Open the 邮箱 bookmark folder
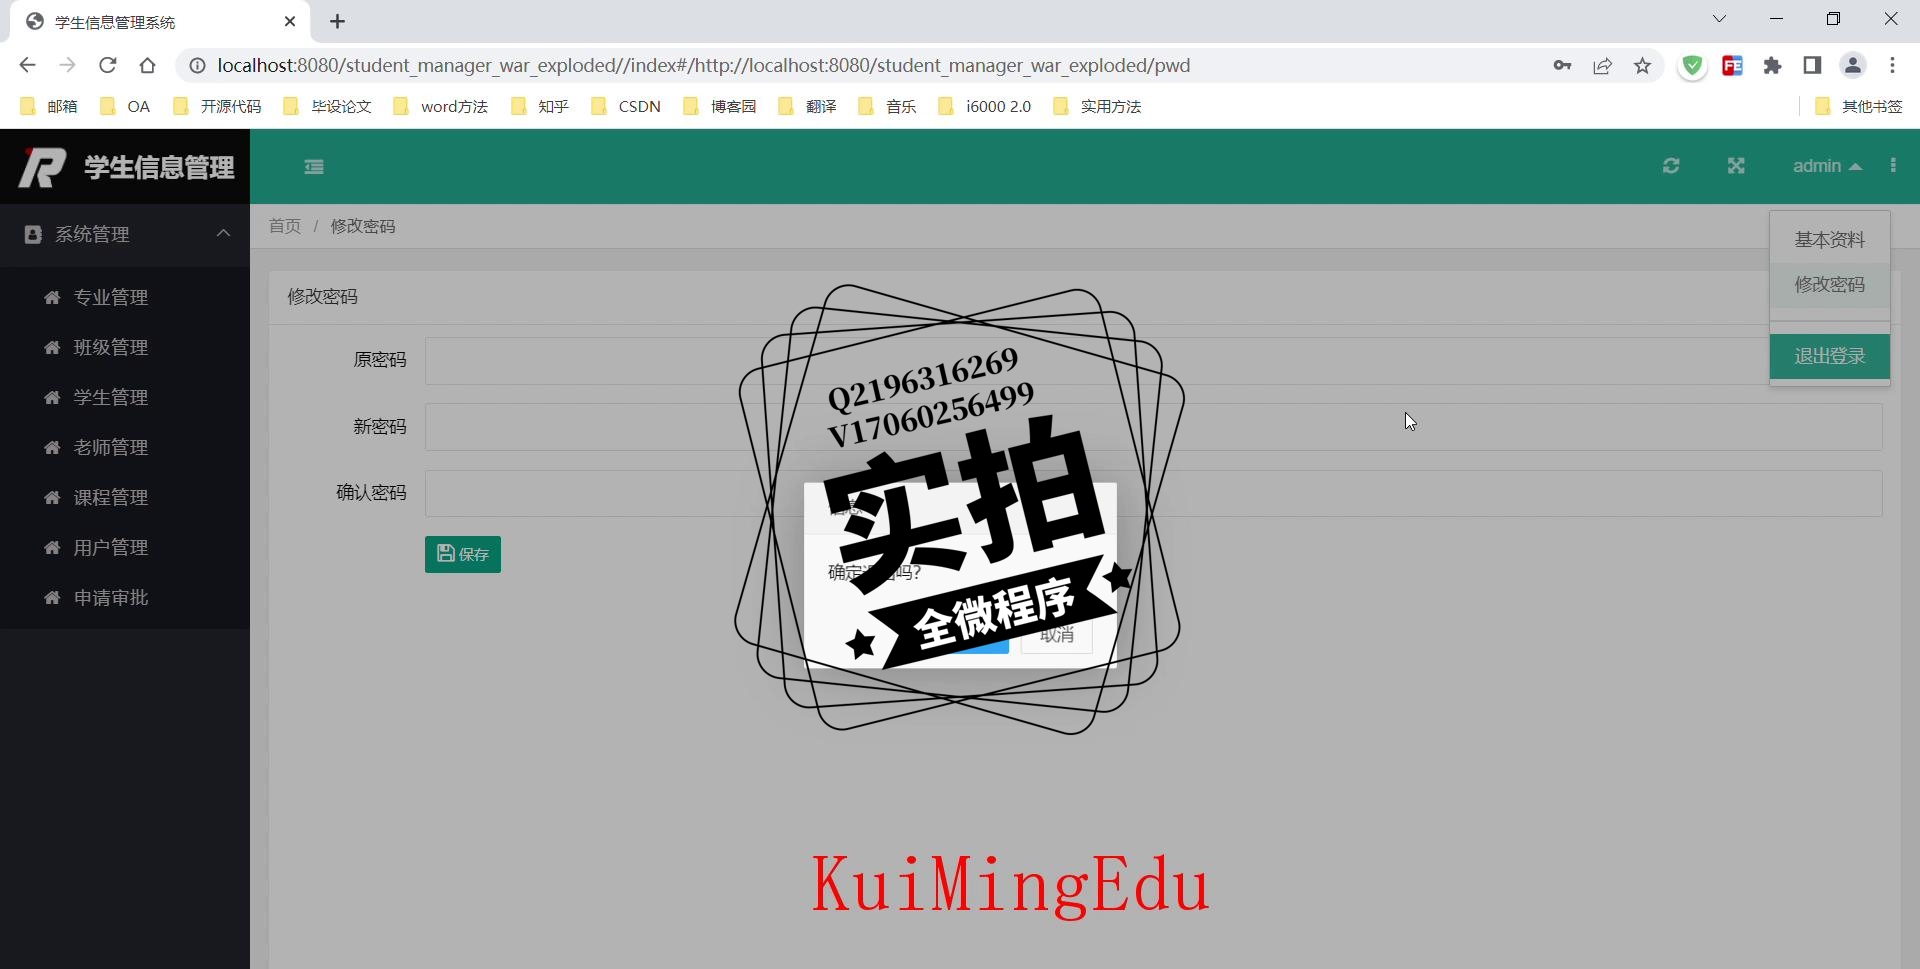Screen dimensions: 1920x969 click(x=49, y=106)
